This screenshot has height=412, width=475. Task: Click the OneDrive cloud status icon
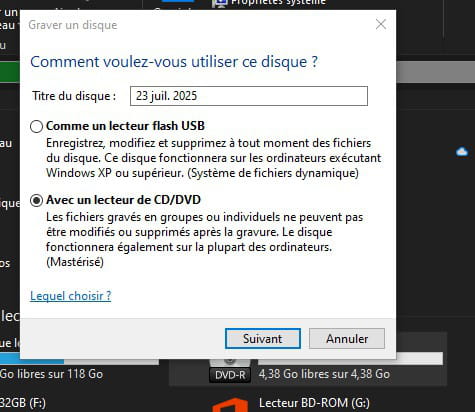462,152
